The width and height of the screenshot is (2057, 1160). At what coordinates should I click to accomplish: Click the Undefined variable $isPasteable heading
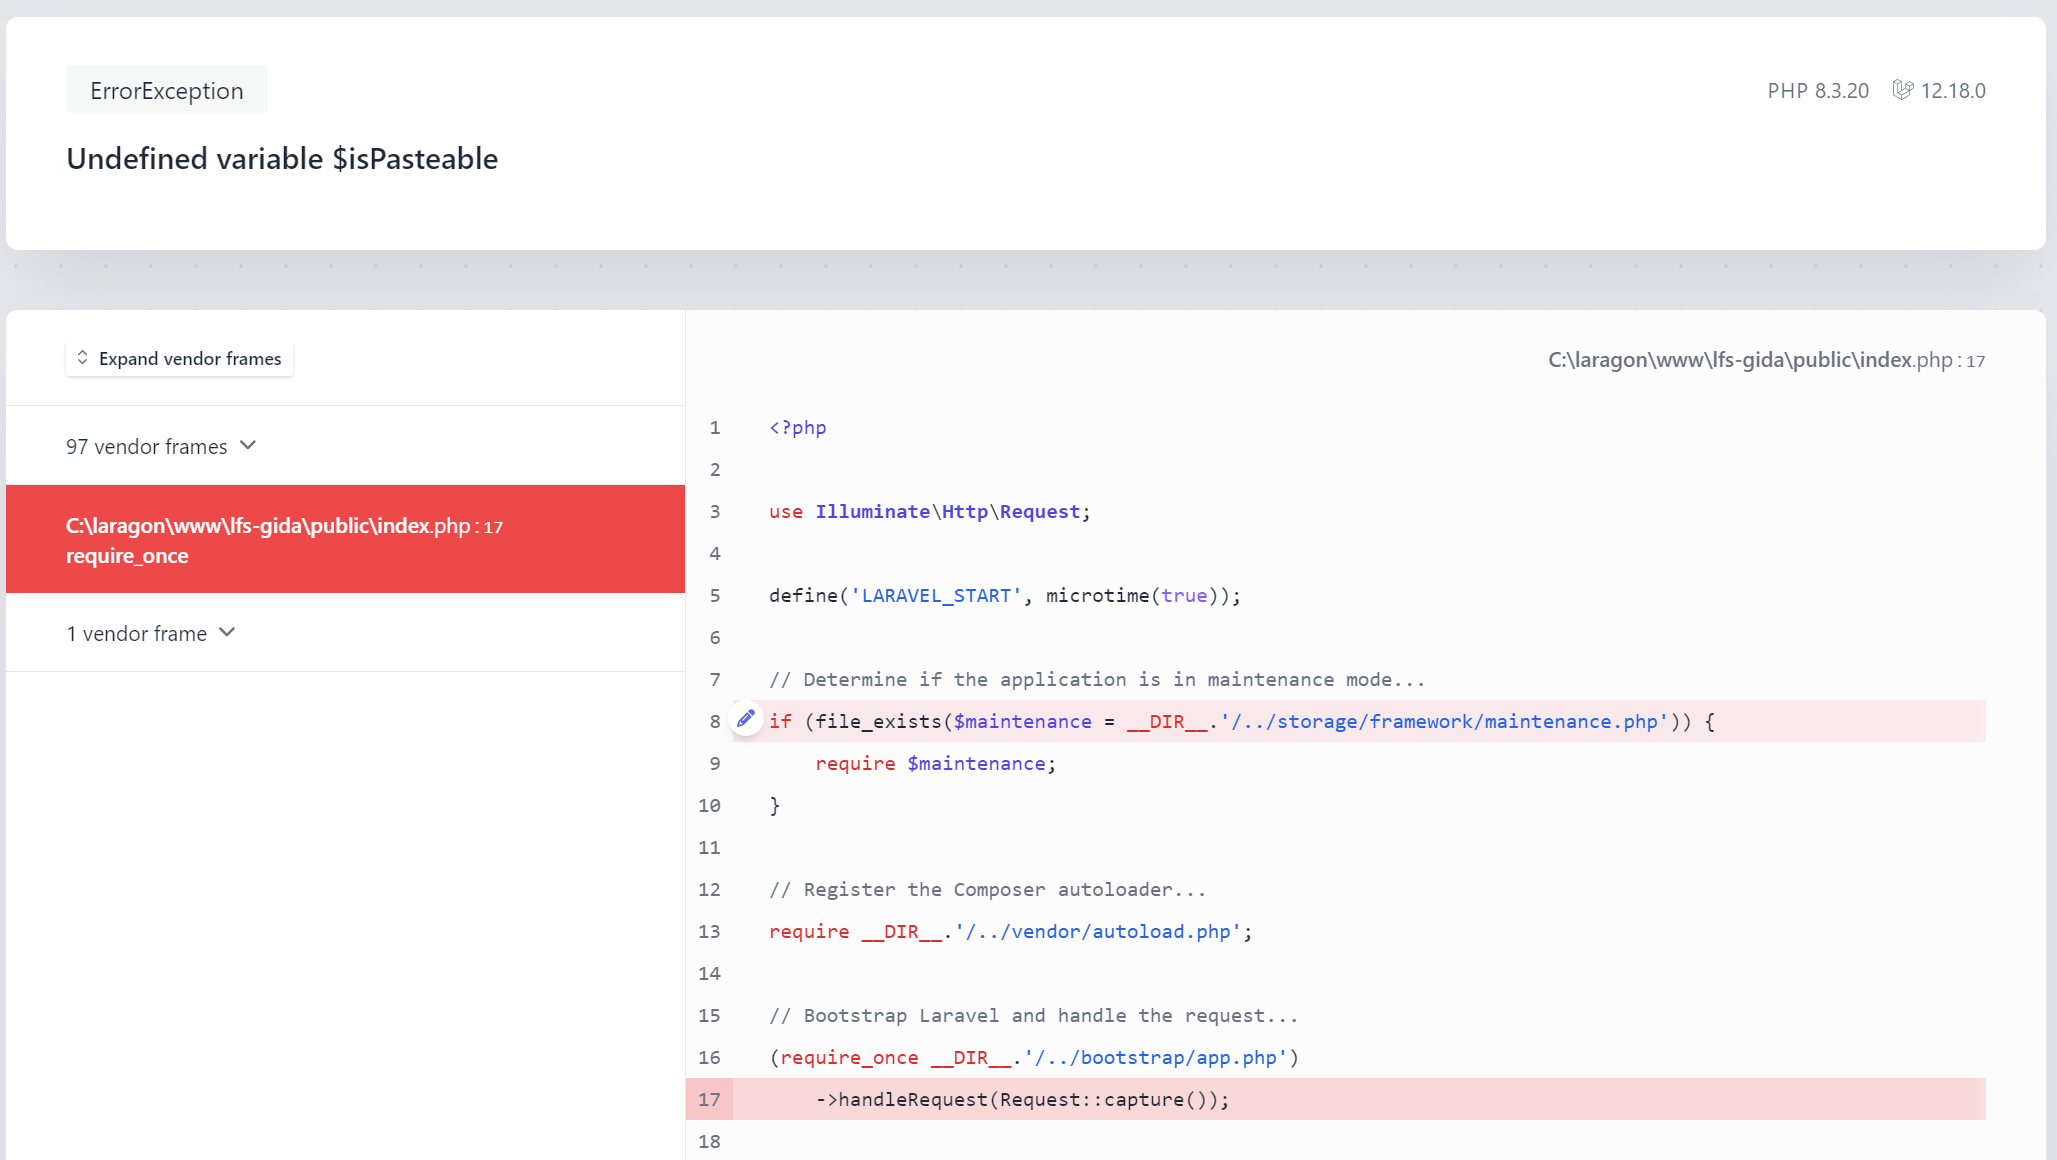coord(282,159)
